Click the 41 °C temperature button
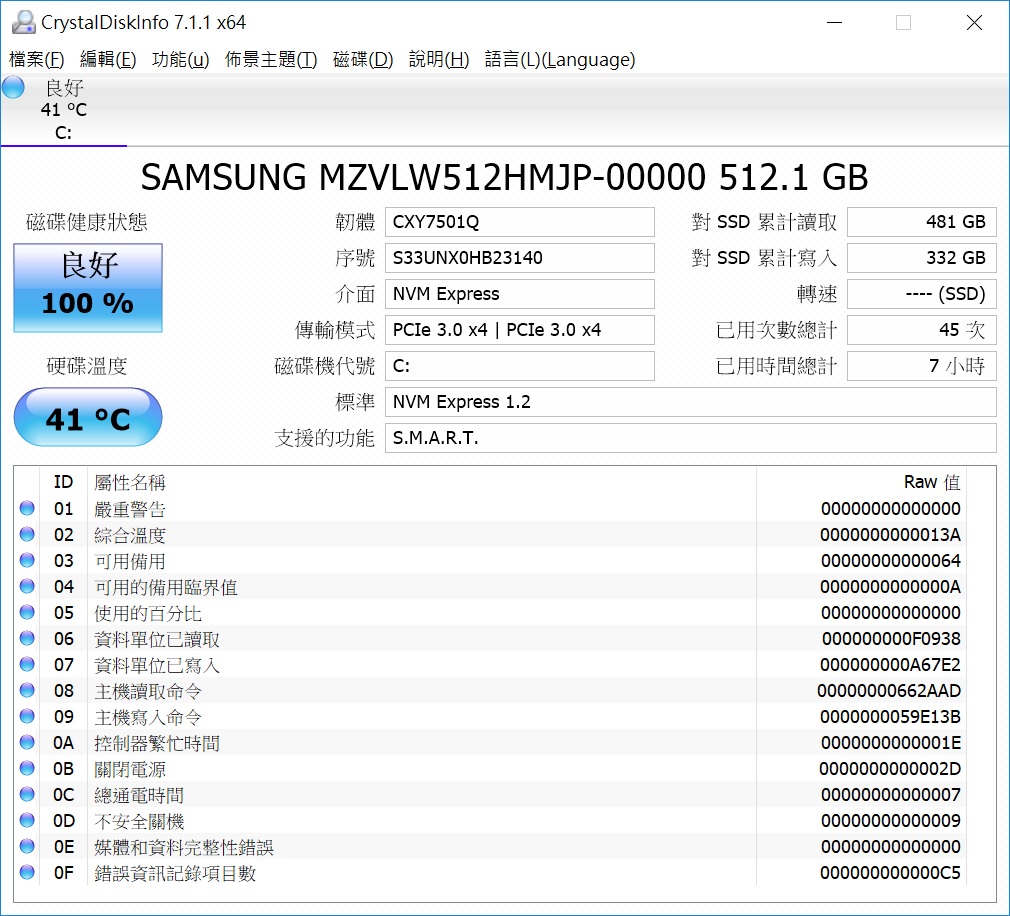The width and height of the screenshot is (1010, 916). [88, 417]
